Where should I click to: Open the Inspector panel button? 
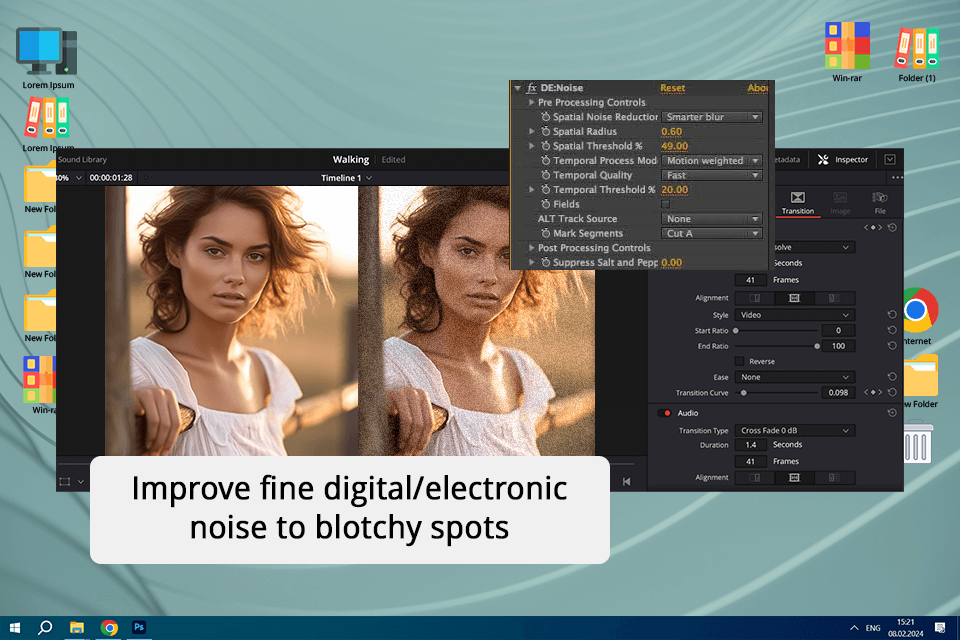pos(842,159)
